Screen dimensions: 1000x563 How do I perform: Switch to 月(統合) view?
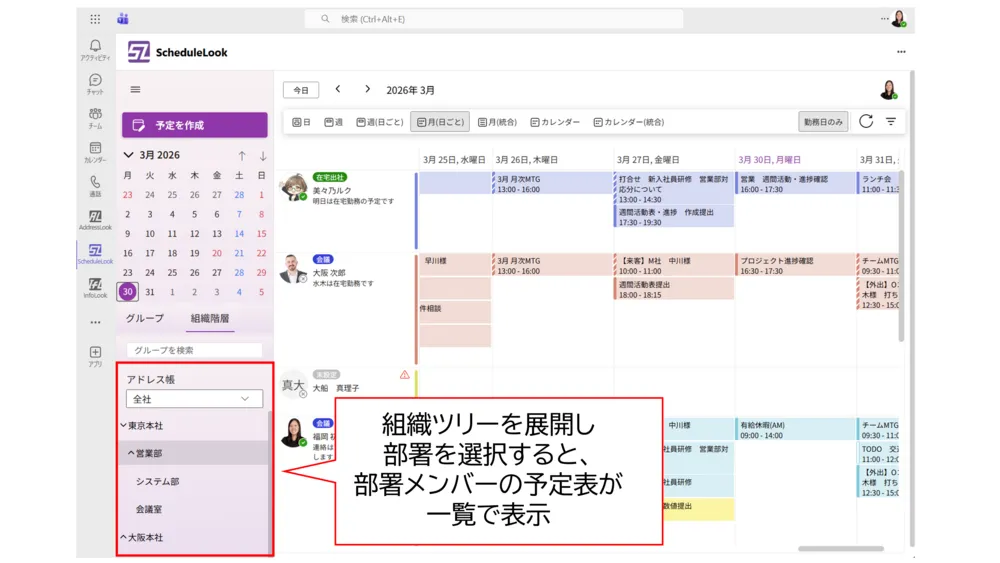[497, 122]
